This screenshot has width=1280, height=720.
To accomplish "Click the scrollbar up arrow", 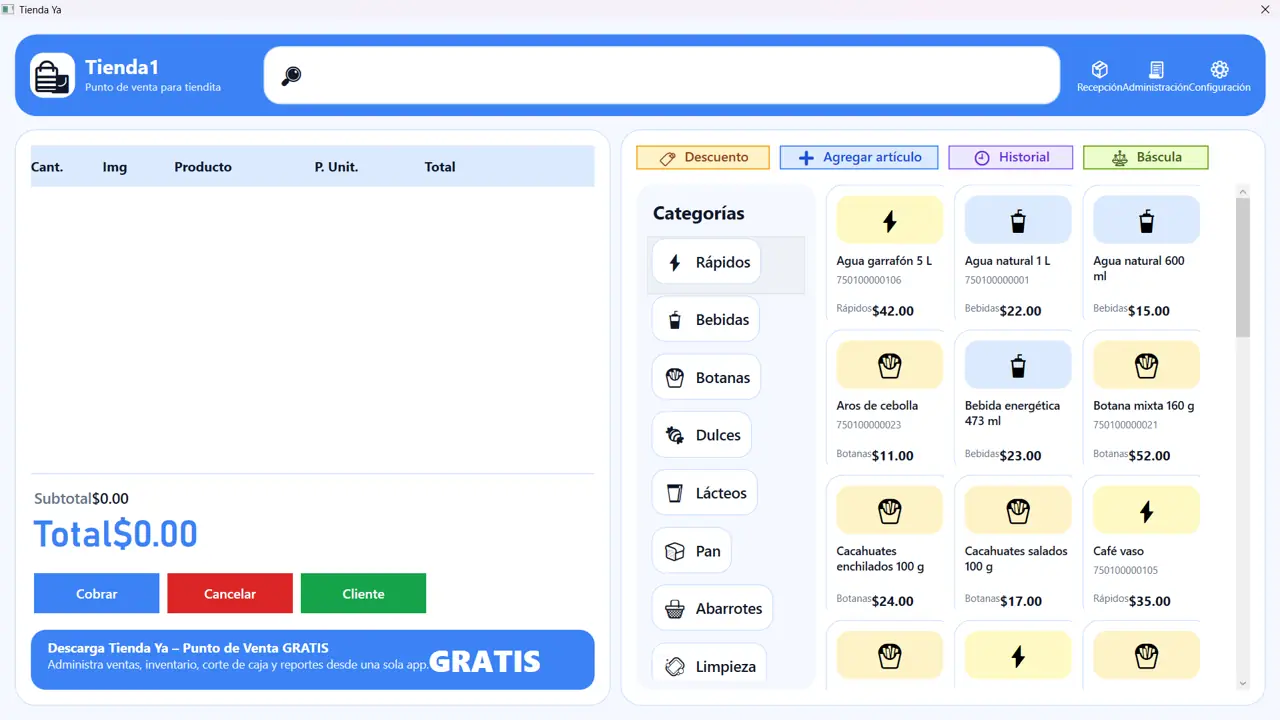I will [1243, 191].
